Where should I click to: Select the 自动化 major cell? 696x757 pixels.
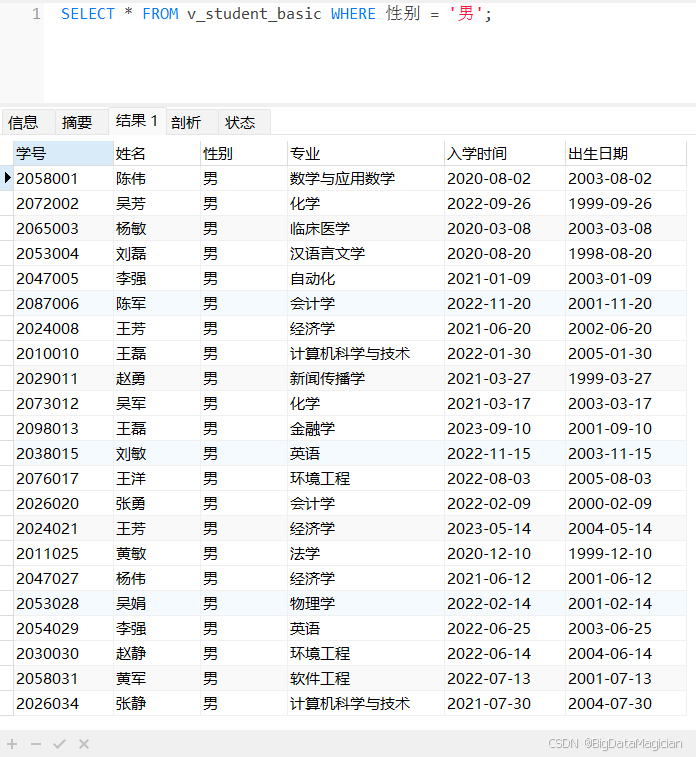[365, 279]
